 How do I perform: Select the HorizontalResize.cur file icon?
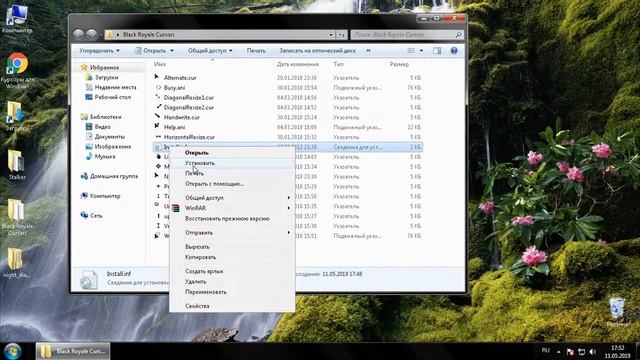point(158,137)
